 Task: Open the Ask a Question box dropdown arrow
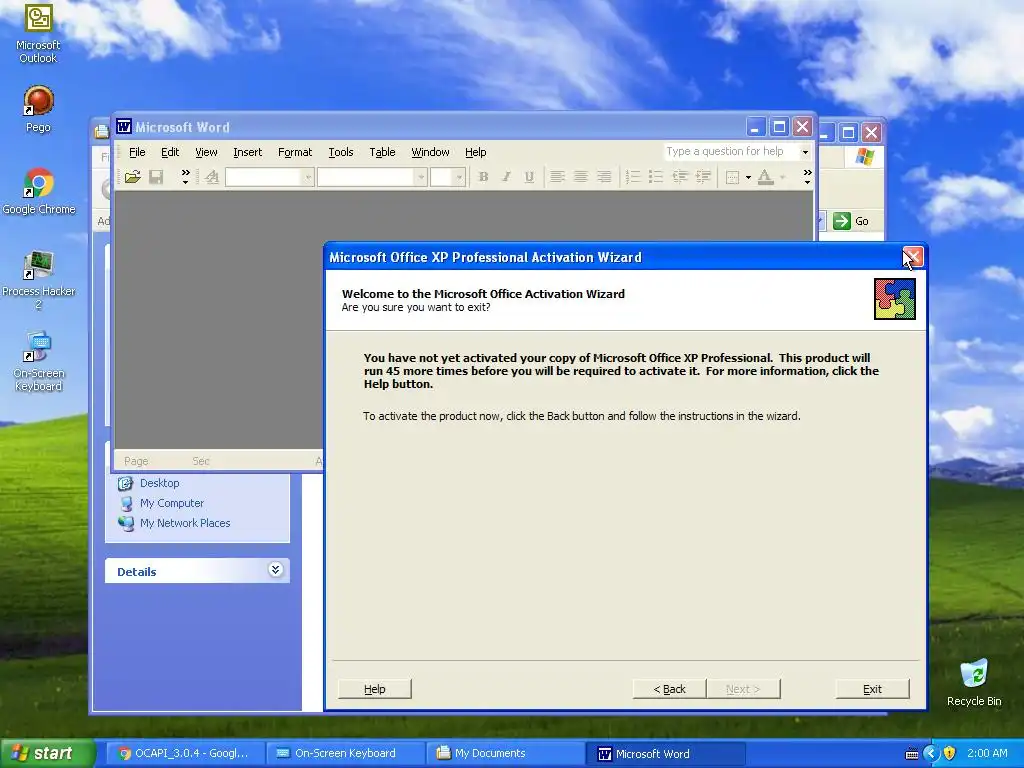(x=805, y=152)
